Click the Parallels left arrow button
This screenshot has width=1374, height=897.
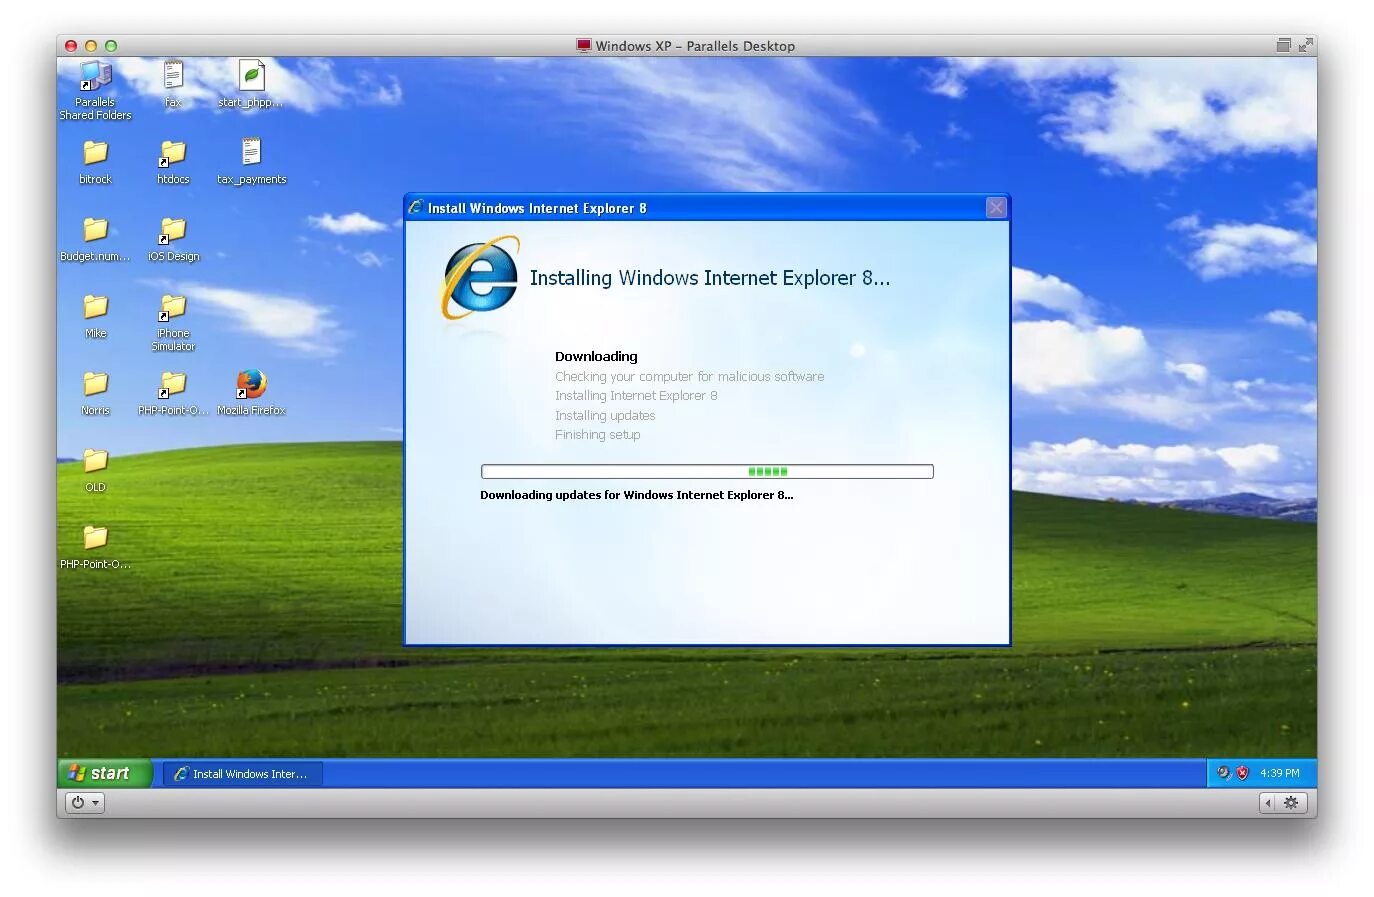coord(1268,802)
